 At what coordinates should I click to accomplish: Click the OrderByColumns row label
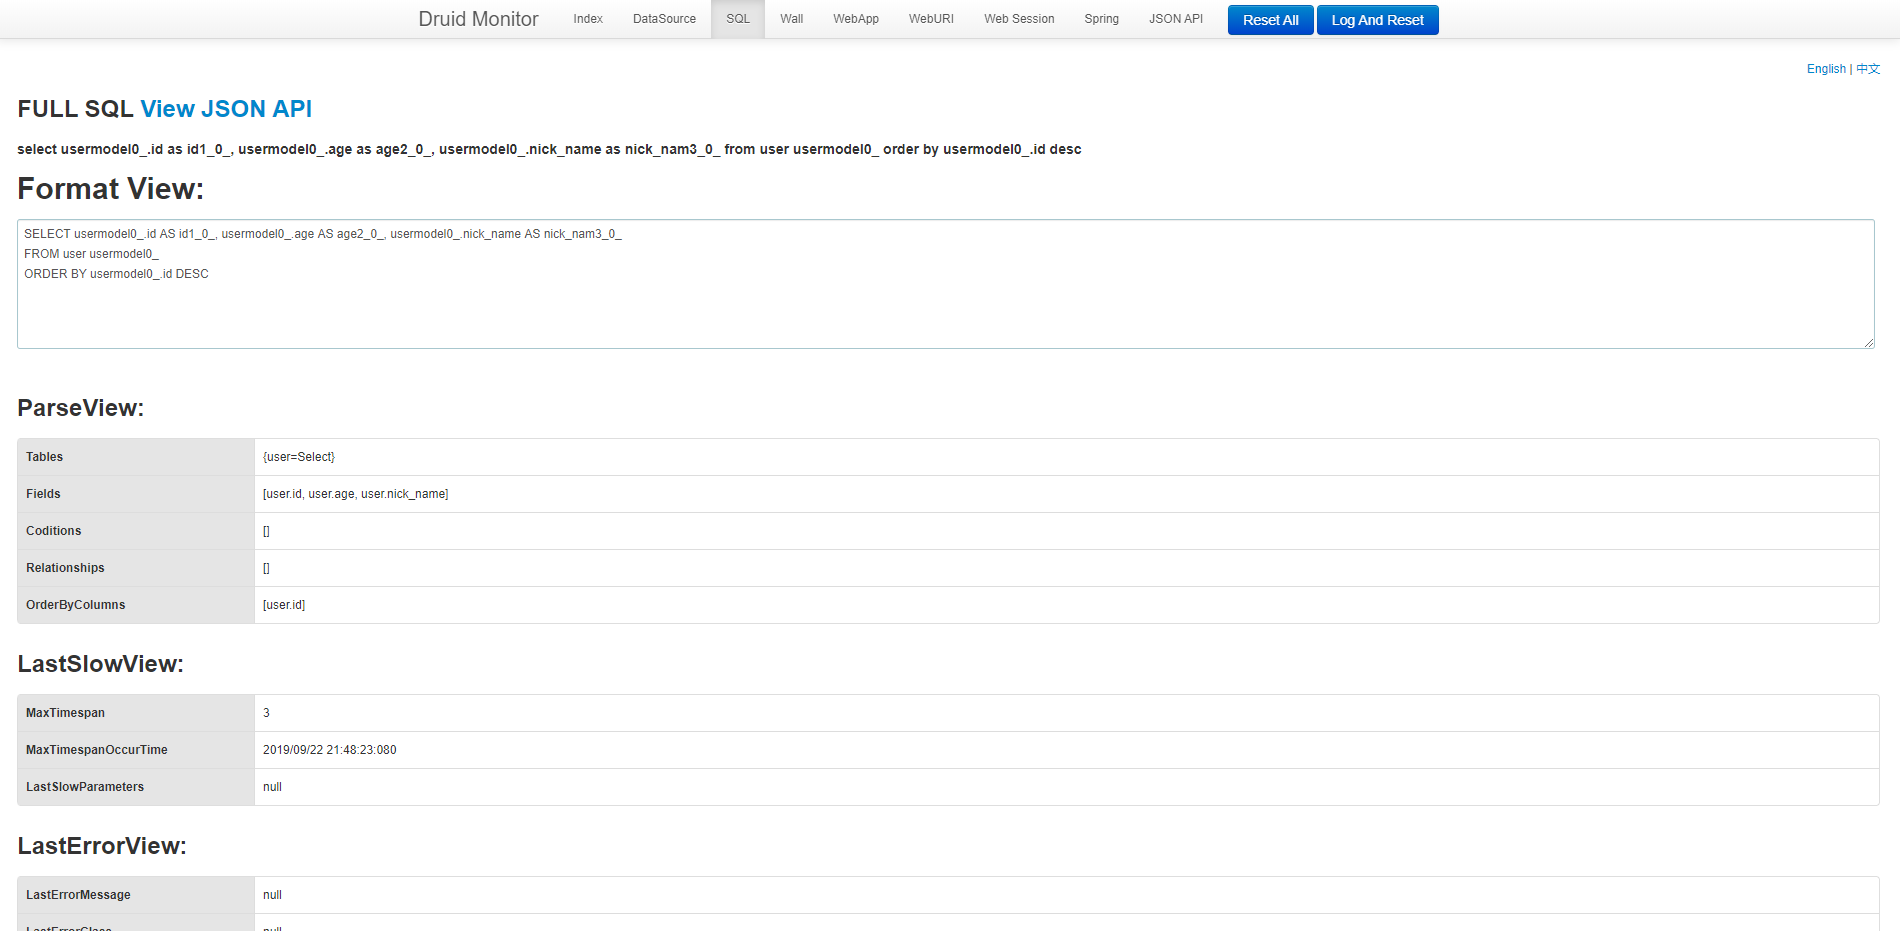[x=76, y=605]
